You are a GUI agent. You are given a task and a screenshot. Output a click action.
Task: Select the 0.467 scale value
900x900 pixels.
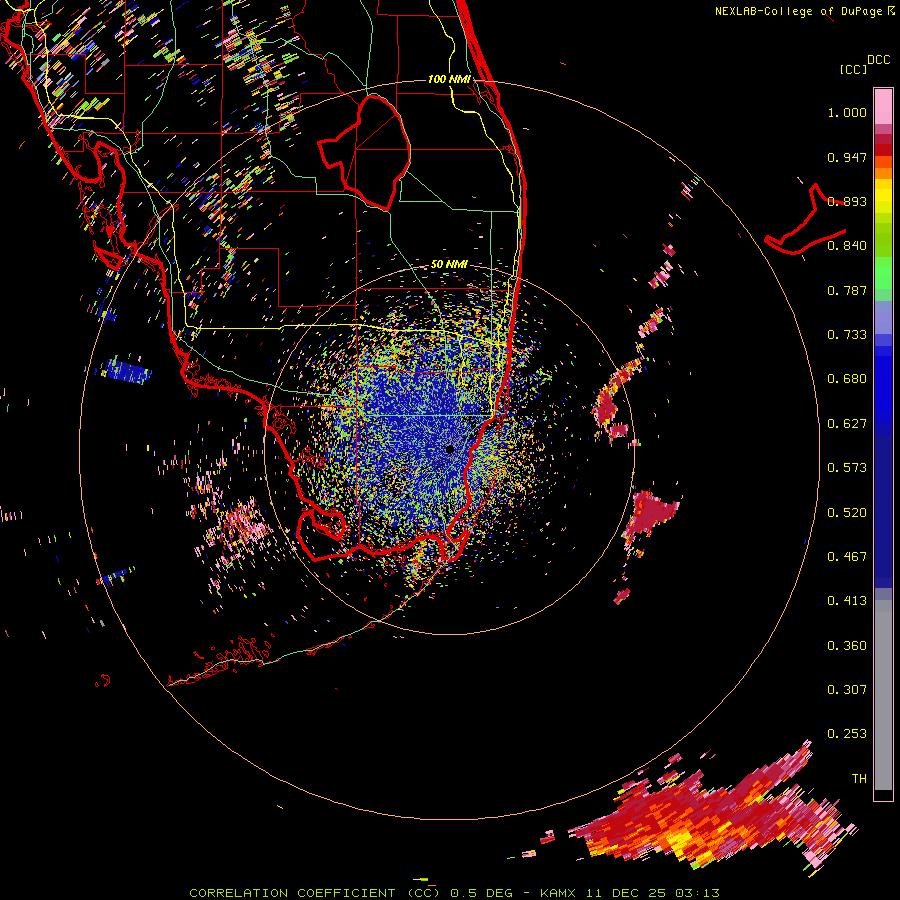(x=847, y=557)
